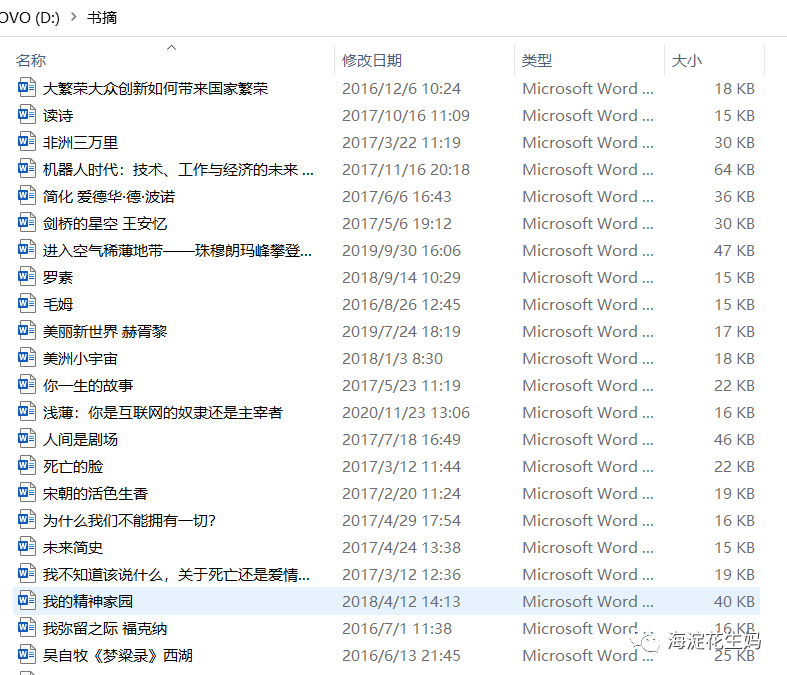Sort files by 修改日期 column header

pyautogui.click(x=372, y=61)
